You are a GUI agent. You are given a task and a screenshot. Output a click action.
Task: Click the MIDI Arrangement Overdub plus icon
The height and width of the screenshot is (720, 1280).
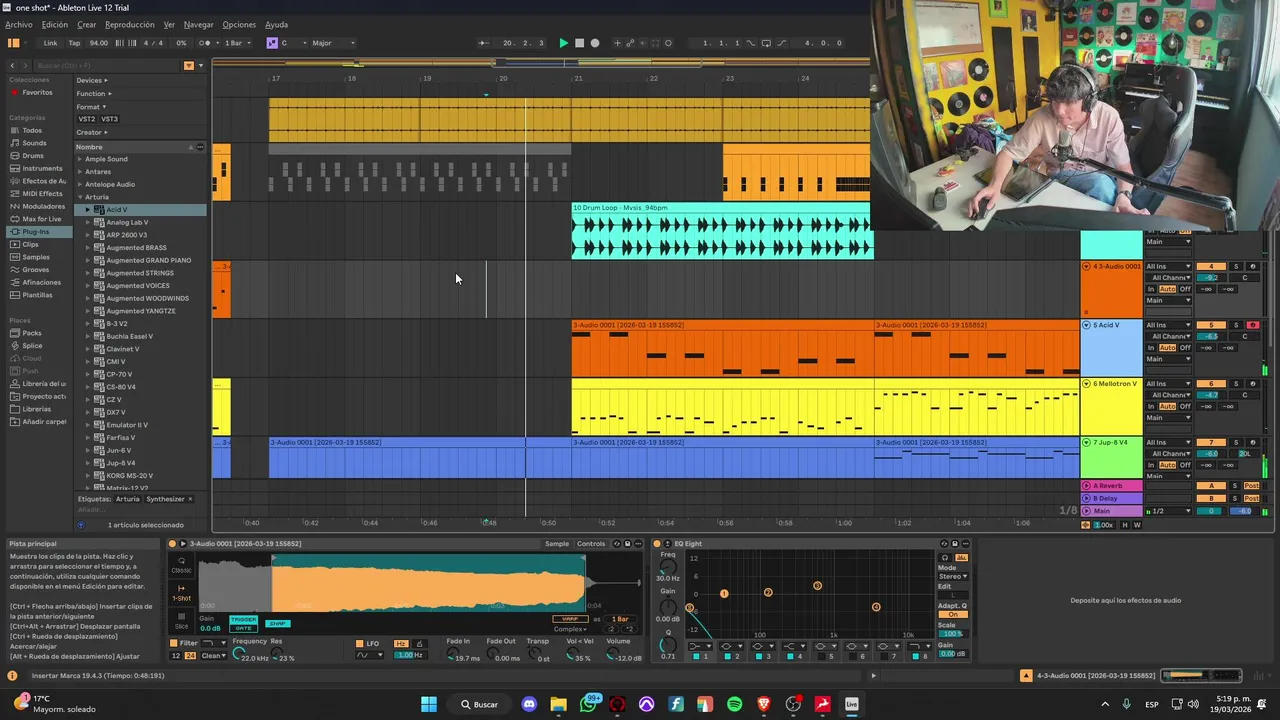[x=617, y=43]
